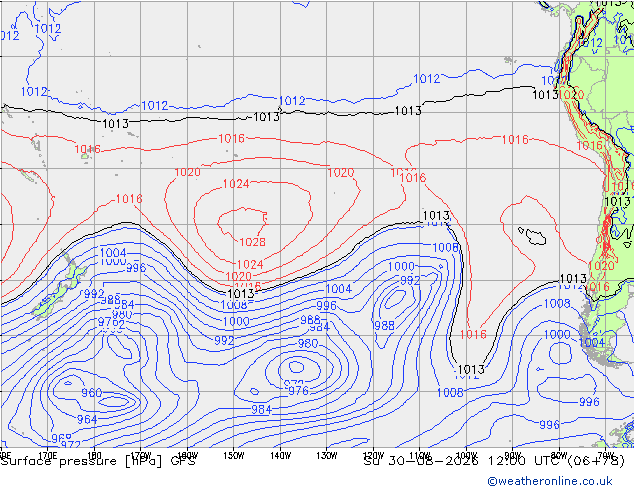Click the 150W longitude axis label
Screen dimensions: 634x490
[x=234, y=456]
